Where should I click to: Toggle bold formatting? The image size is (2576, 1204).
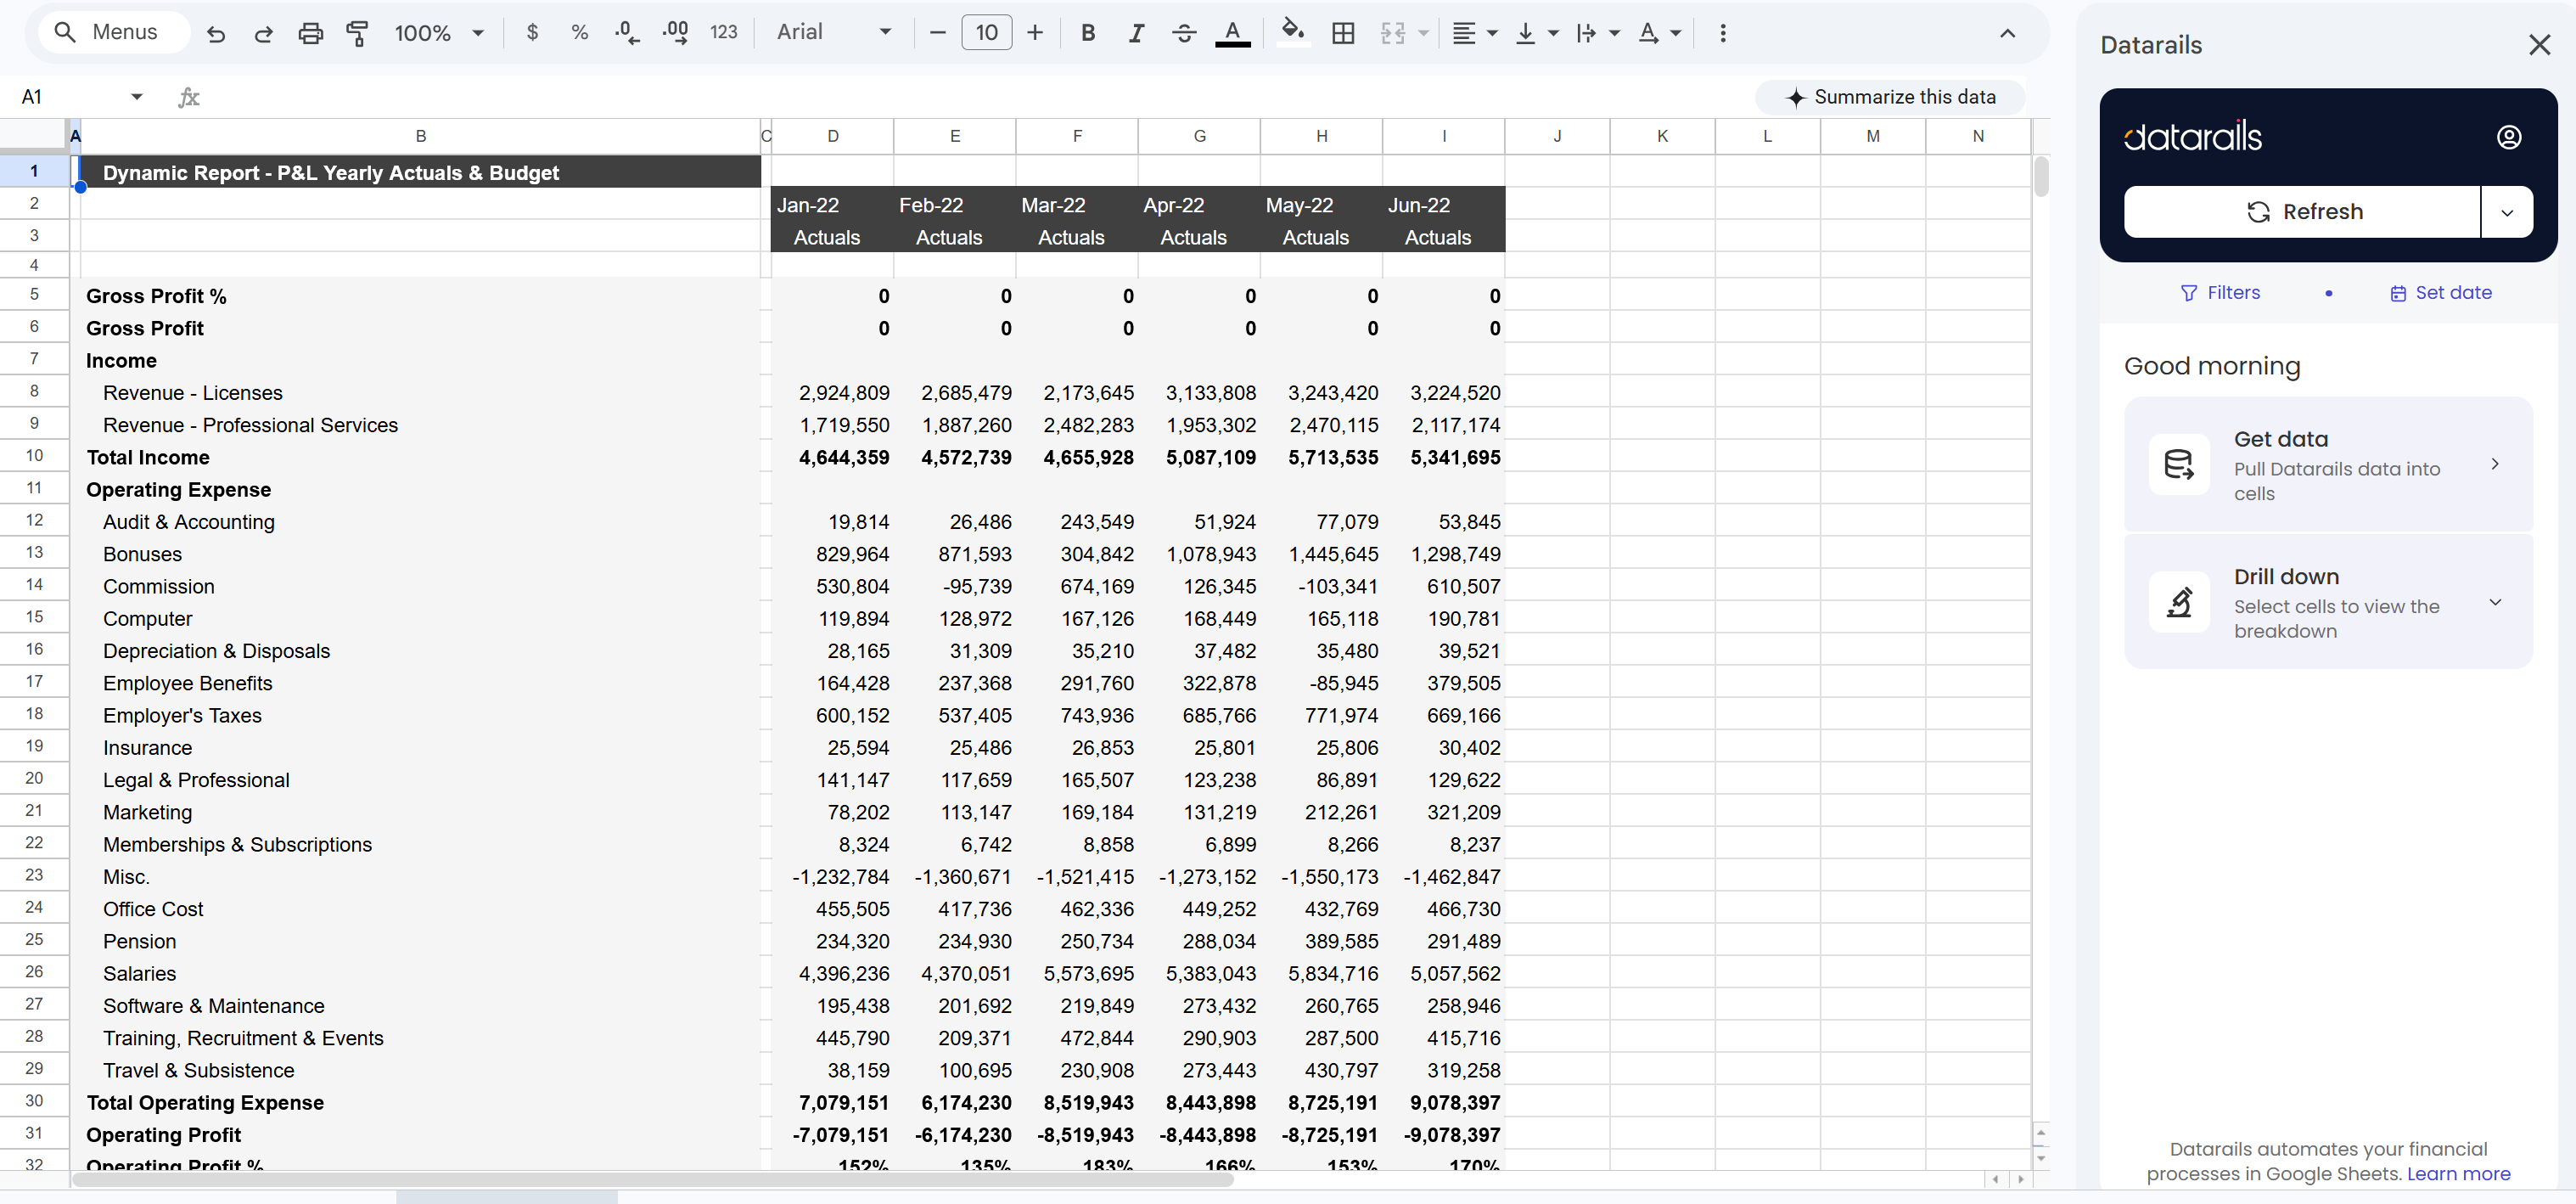[x=1088, y=33]
